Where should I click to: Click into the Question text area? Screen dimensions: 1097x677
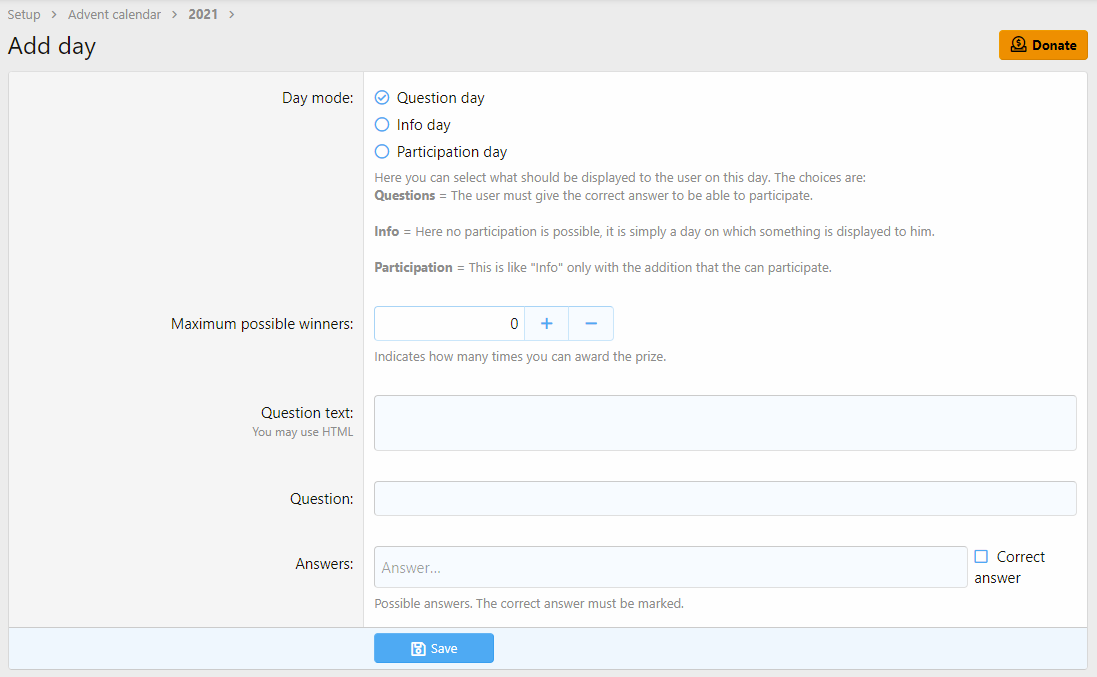point(725,423)
